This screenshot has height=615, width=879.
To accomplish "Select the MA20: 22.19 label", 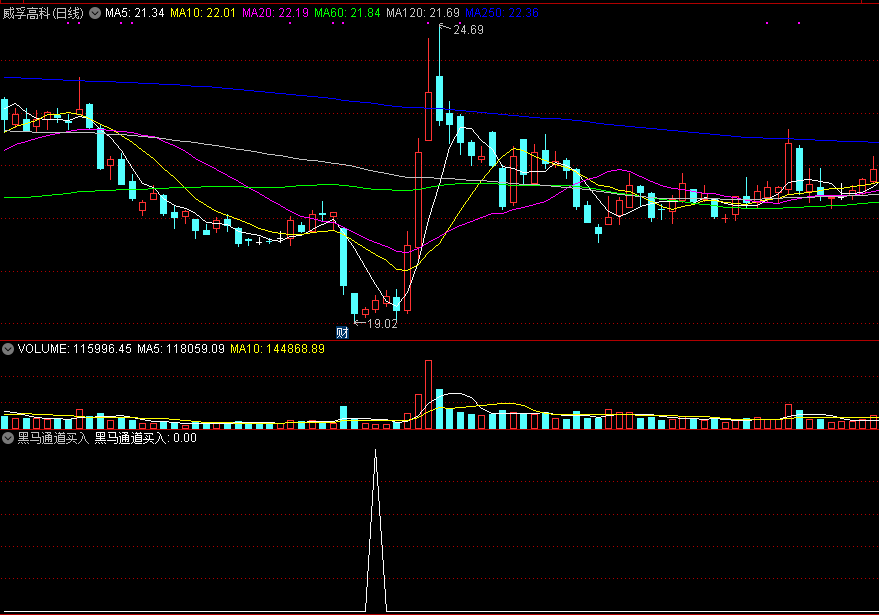I will (x=275, y=13).
